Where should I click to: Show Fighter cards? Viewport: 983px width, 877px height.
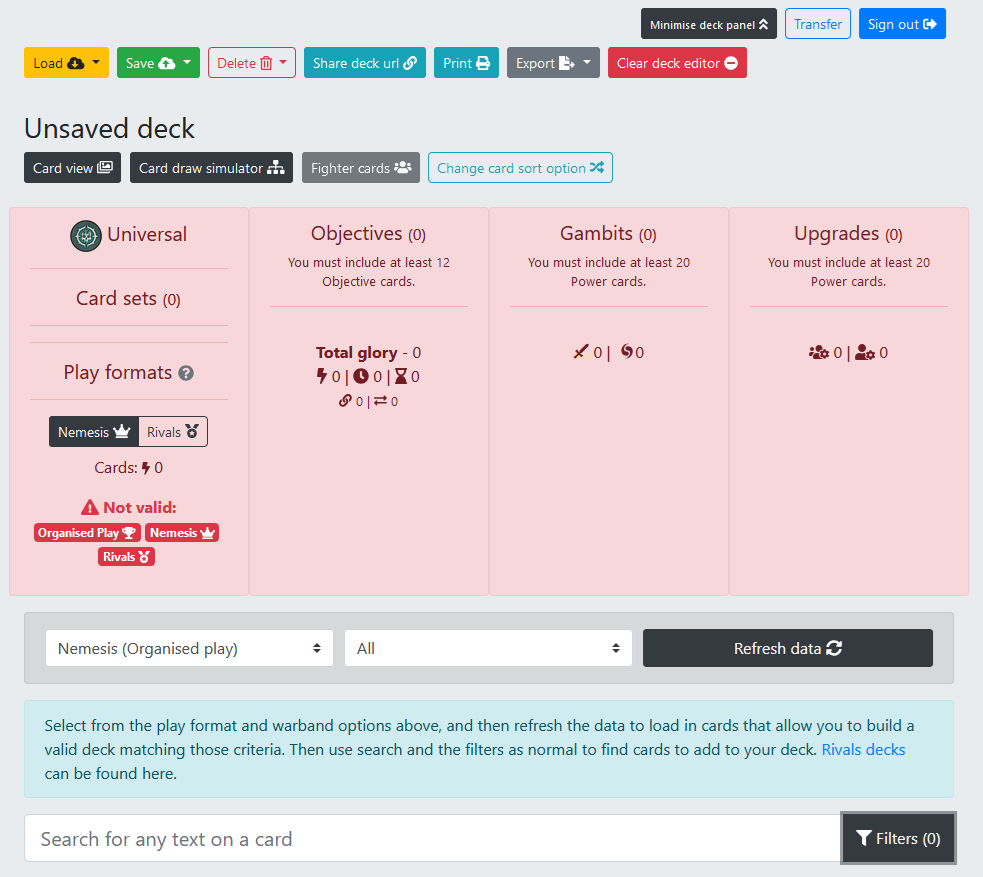361,168
